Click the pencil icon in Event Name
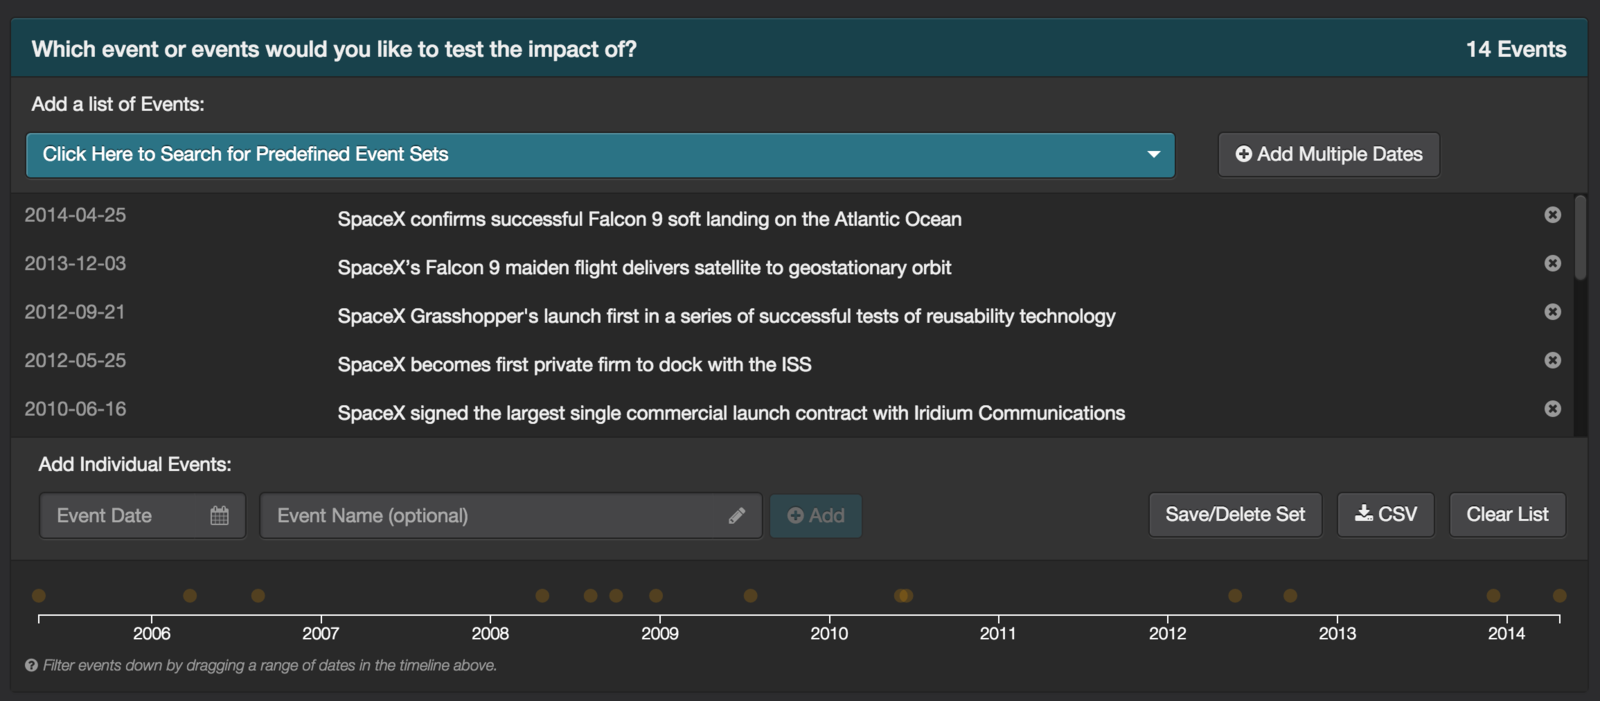 [x=737, y=516]
